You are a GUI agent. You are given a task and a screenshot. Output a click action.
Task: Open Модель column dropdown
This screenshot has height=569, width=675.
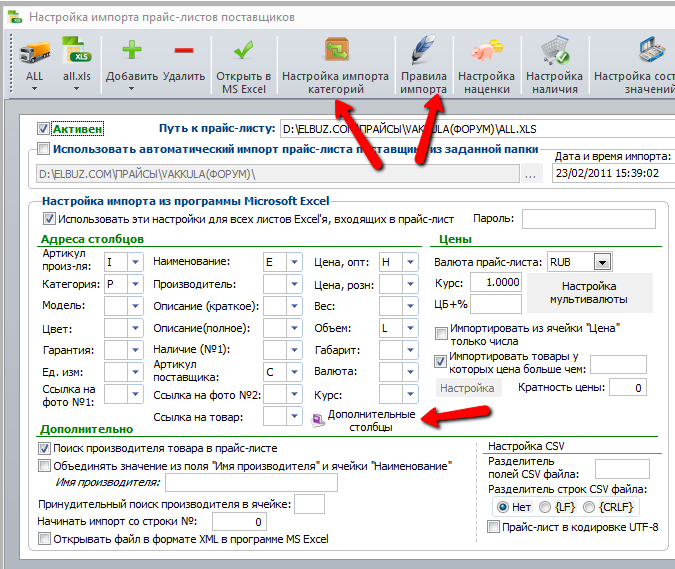pos(135,306)
